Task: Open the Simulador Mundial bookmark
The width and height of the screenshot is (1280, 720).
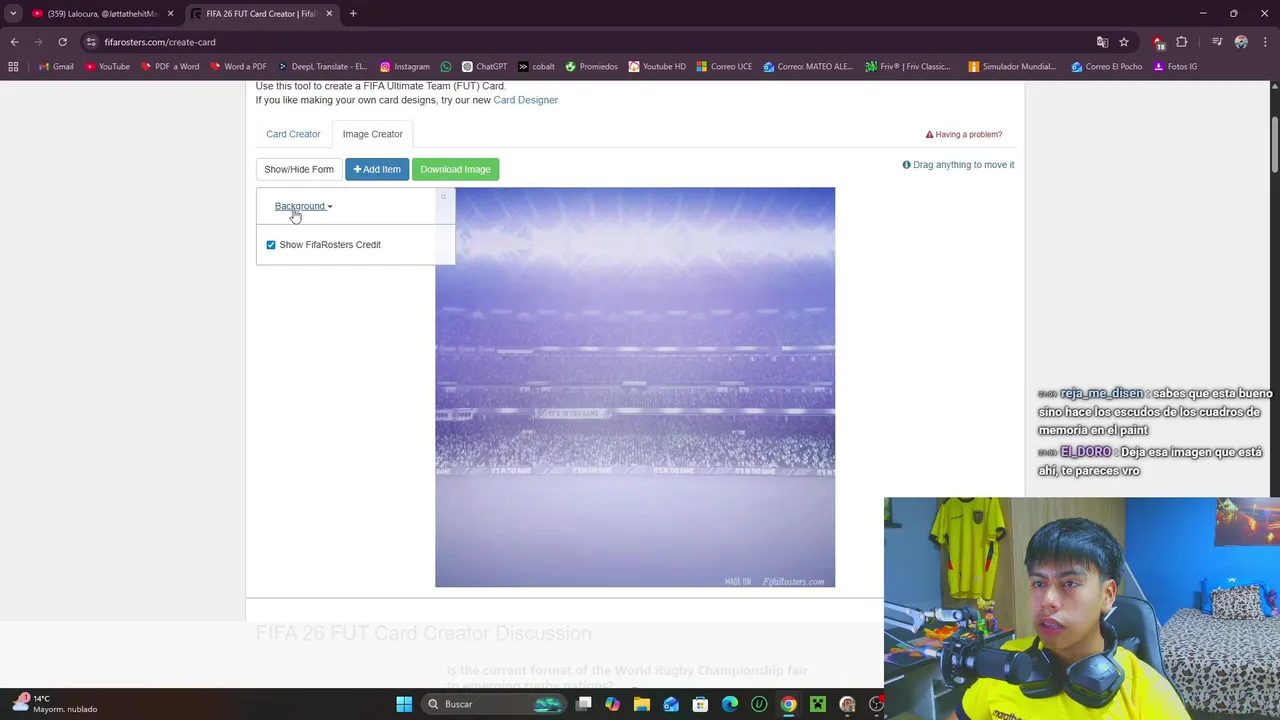Action: [1012, 67]
